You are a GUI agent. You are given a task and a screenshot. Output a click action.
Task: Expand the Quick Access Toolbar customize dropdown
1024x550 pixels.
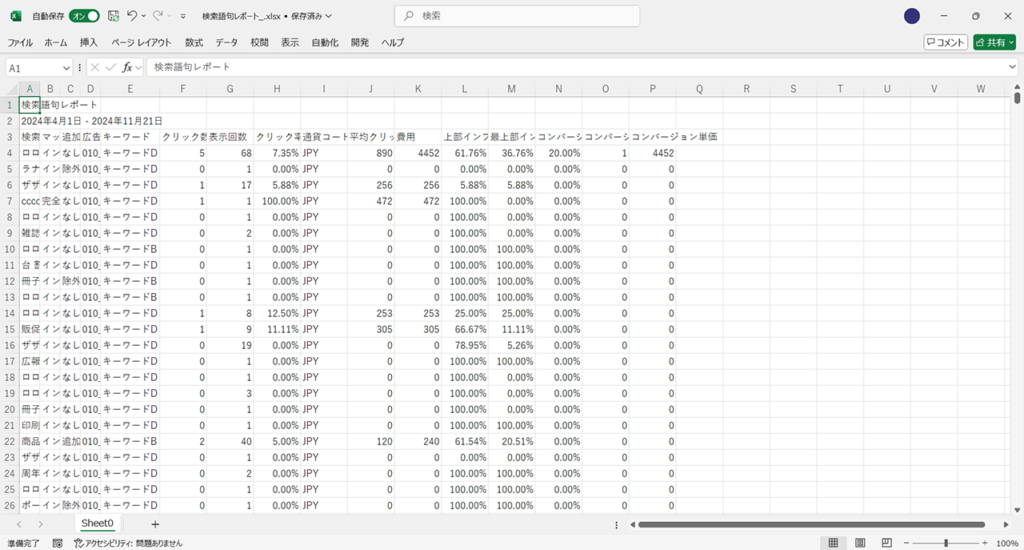(x=182, y=16)
